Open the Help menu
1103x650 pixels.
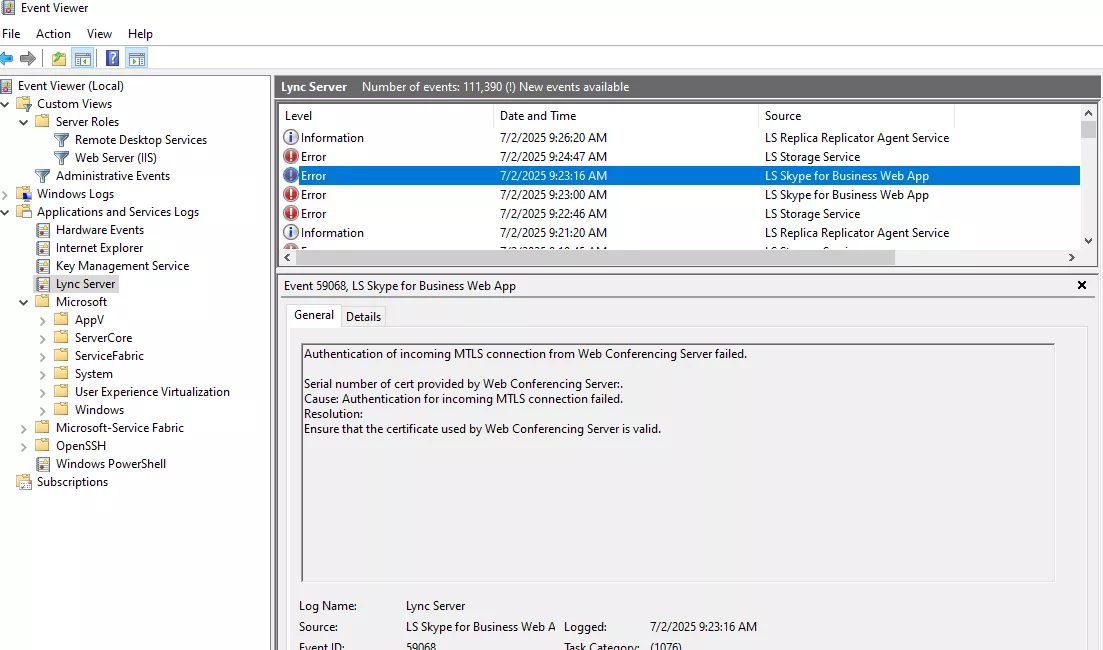pyautogui.click(x=140, y=34)
